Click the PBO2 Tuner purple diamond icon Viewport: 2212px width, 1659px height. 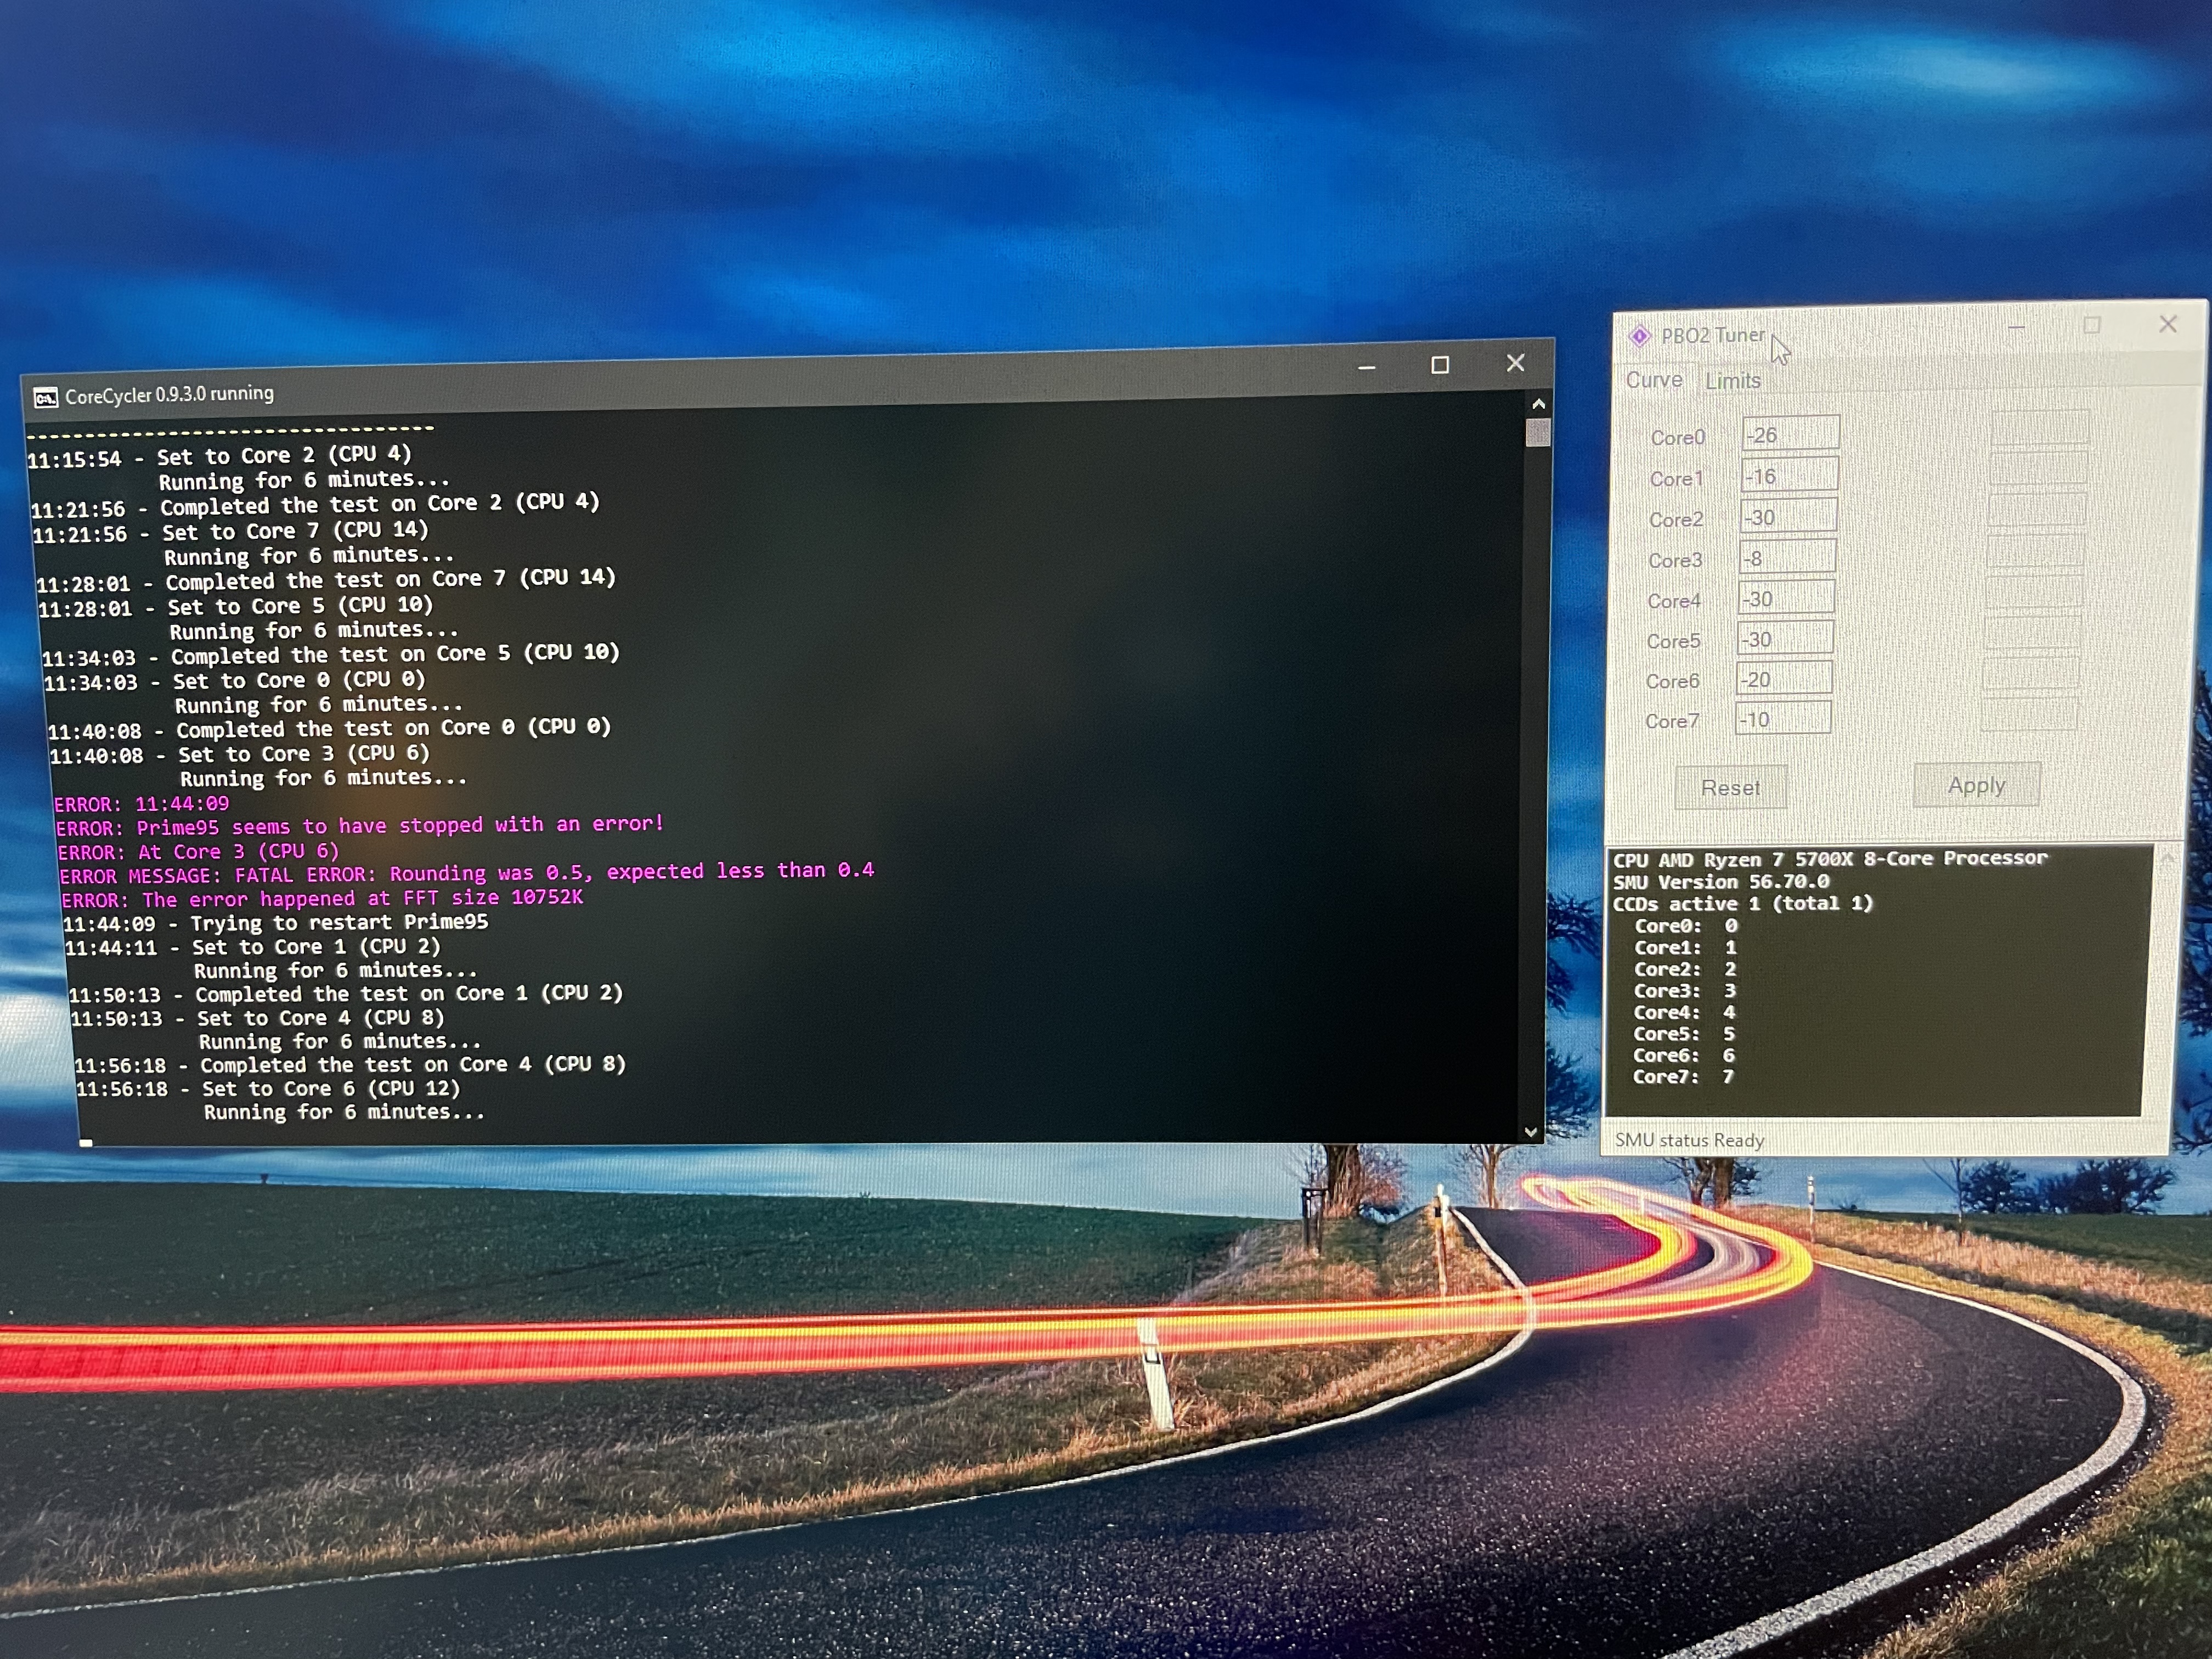click(x=1640, y=336)
